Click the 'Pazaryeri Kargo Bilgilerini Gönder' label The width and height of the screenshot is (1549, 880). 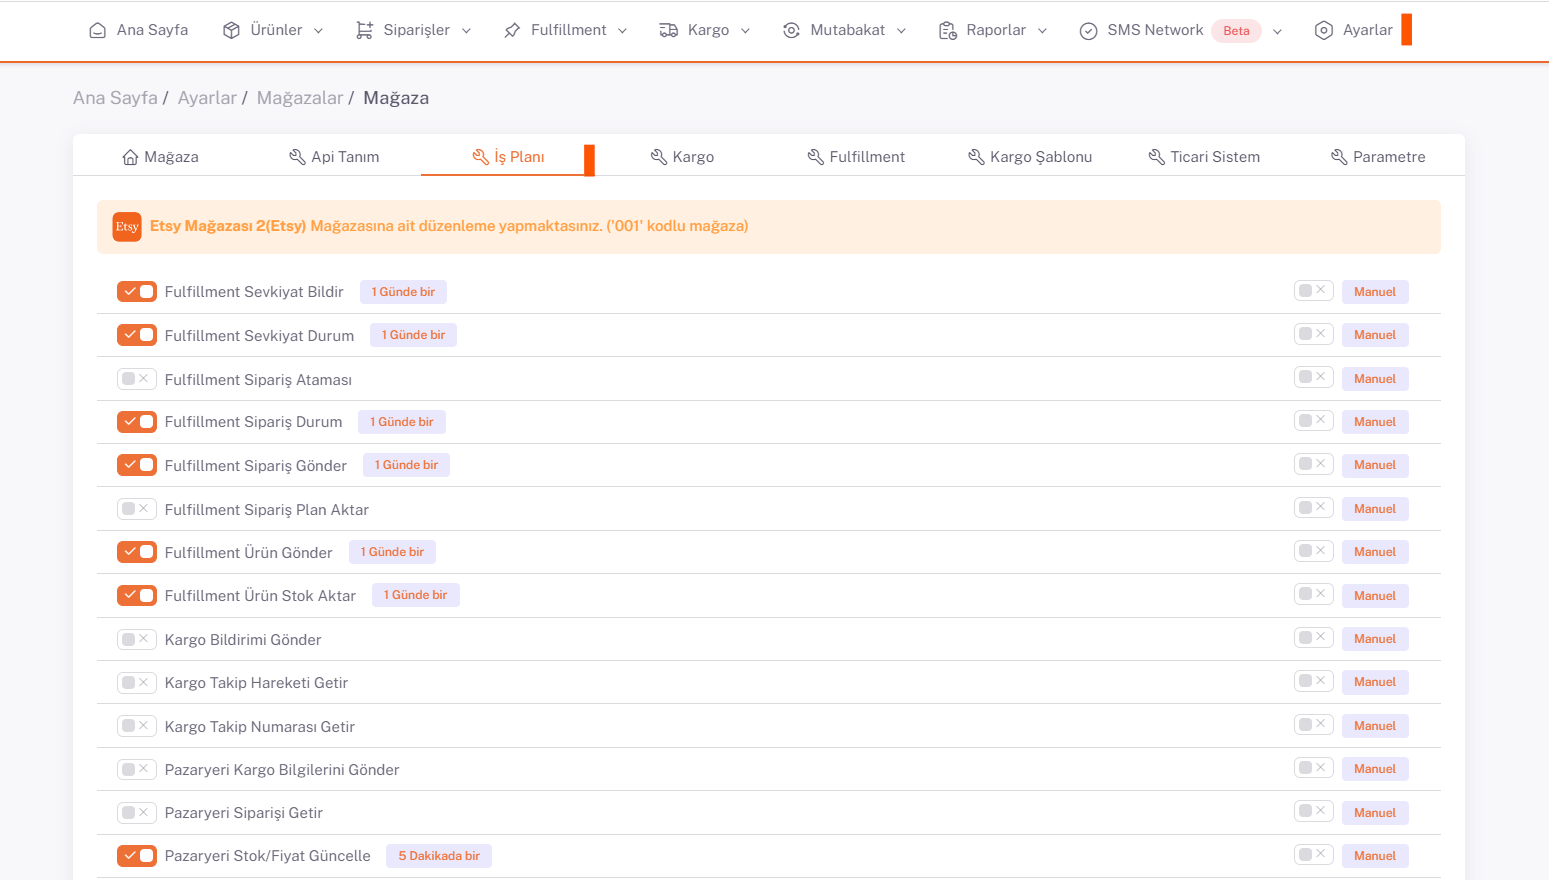(x=282, y=770)
